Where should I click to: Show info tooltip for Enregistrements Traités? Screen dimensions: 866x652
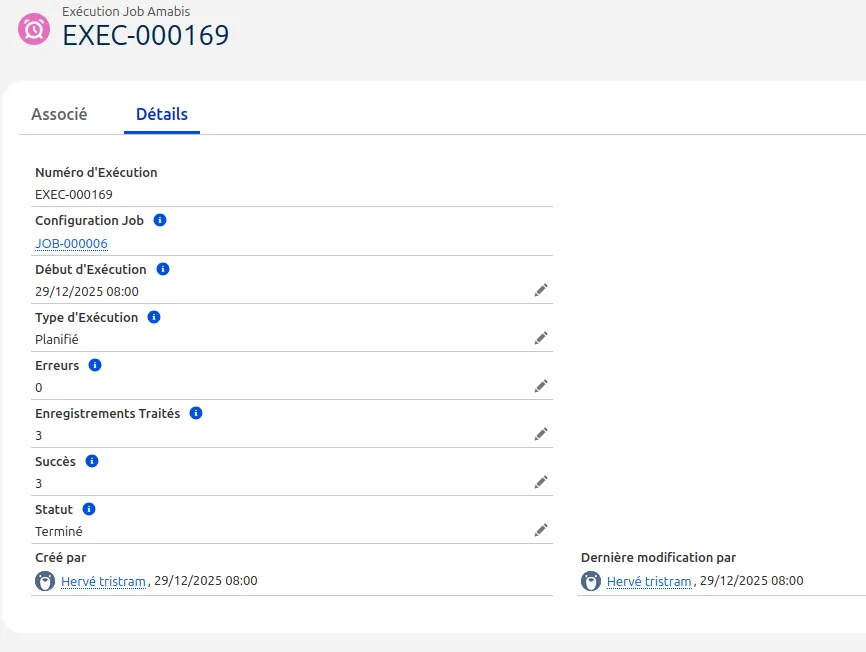[x=196, y=413]
